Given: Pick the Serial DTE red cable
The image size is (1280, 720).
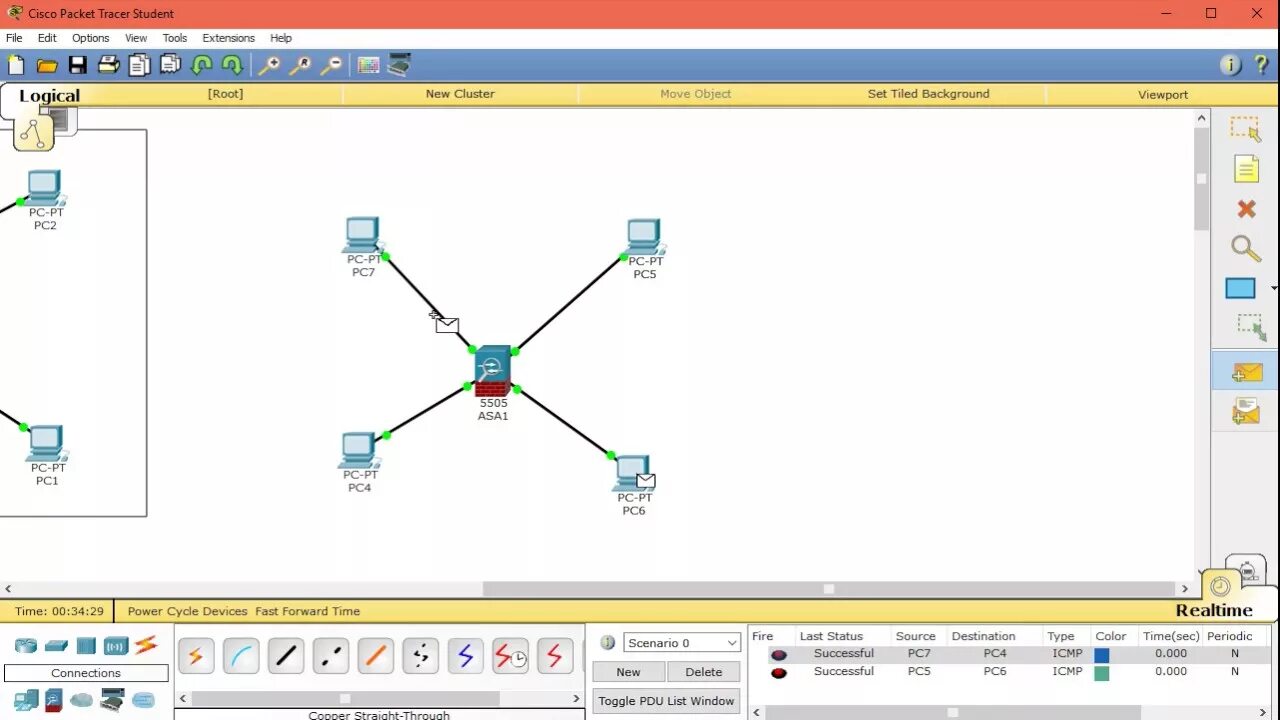Looking at the screenshot, I should click(x=556, y=656).
